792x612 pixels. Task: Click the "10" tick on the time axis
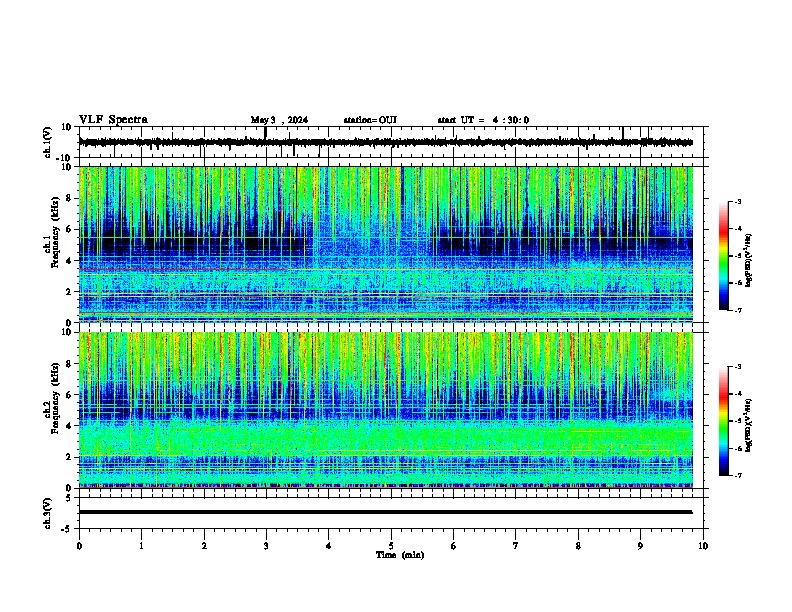tap(703, 546)
